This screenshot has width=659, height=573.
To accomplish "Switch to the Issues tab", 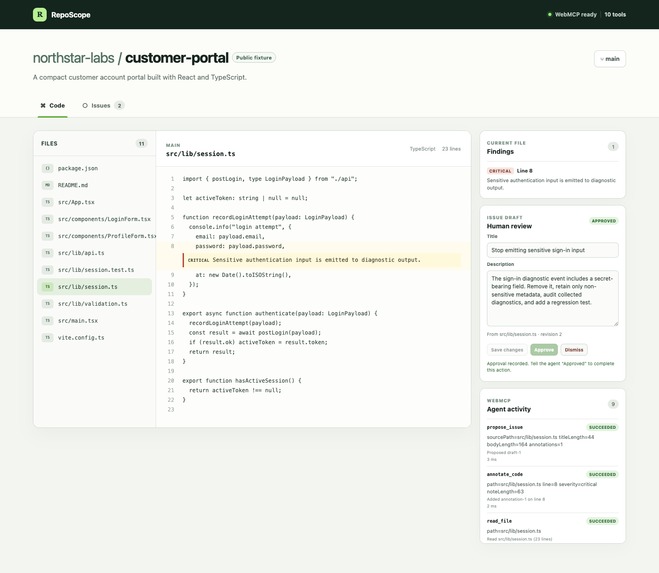I will [x=103, y=106].
